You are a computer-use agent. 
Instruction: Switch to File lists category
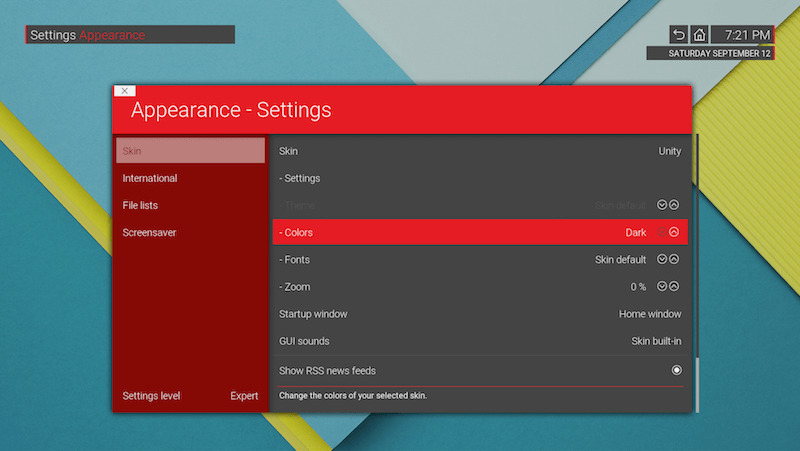(x=190, y=205)
